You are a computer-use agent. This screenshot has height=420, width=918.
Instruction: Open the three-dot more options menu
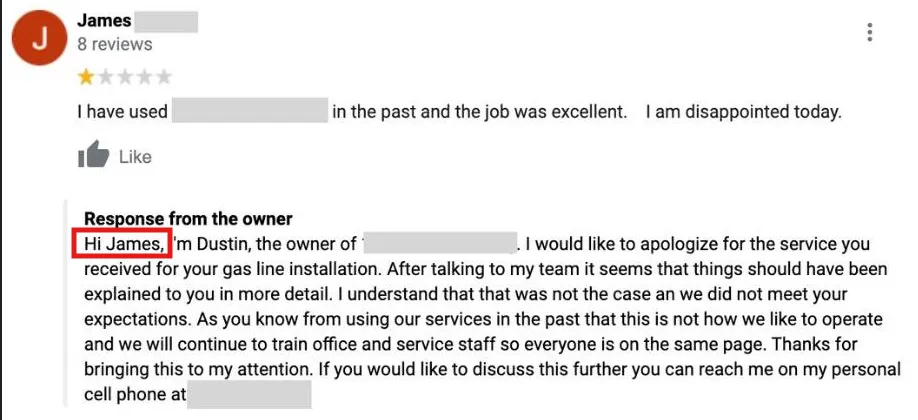[870, 33]
